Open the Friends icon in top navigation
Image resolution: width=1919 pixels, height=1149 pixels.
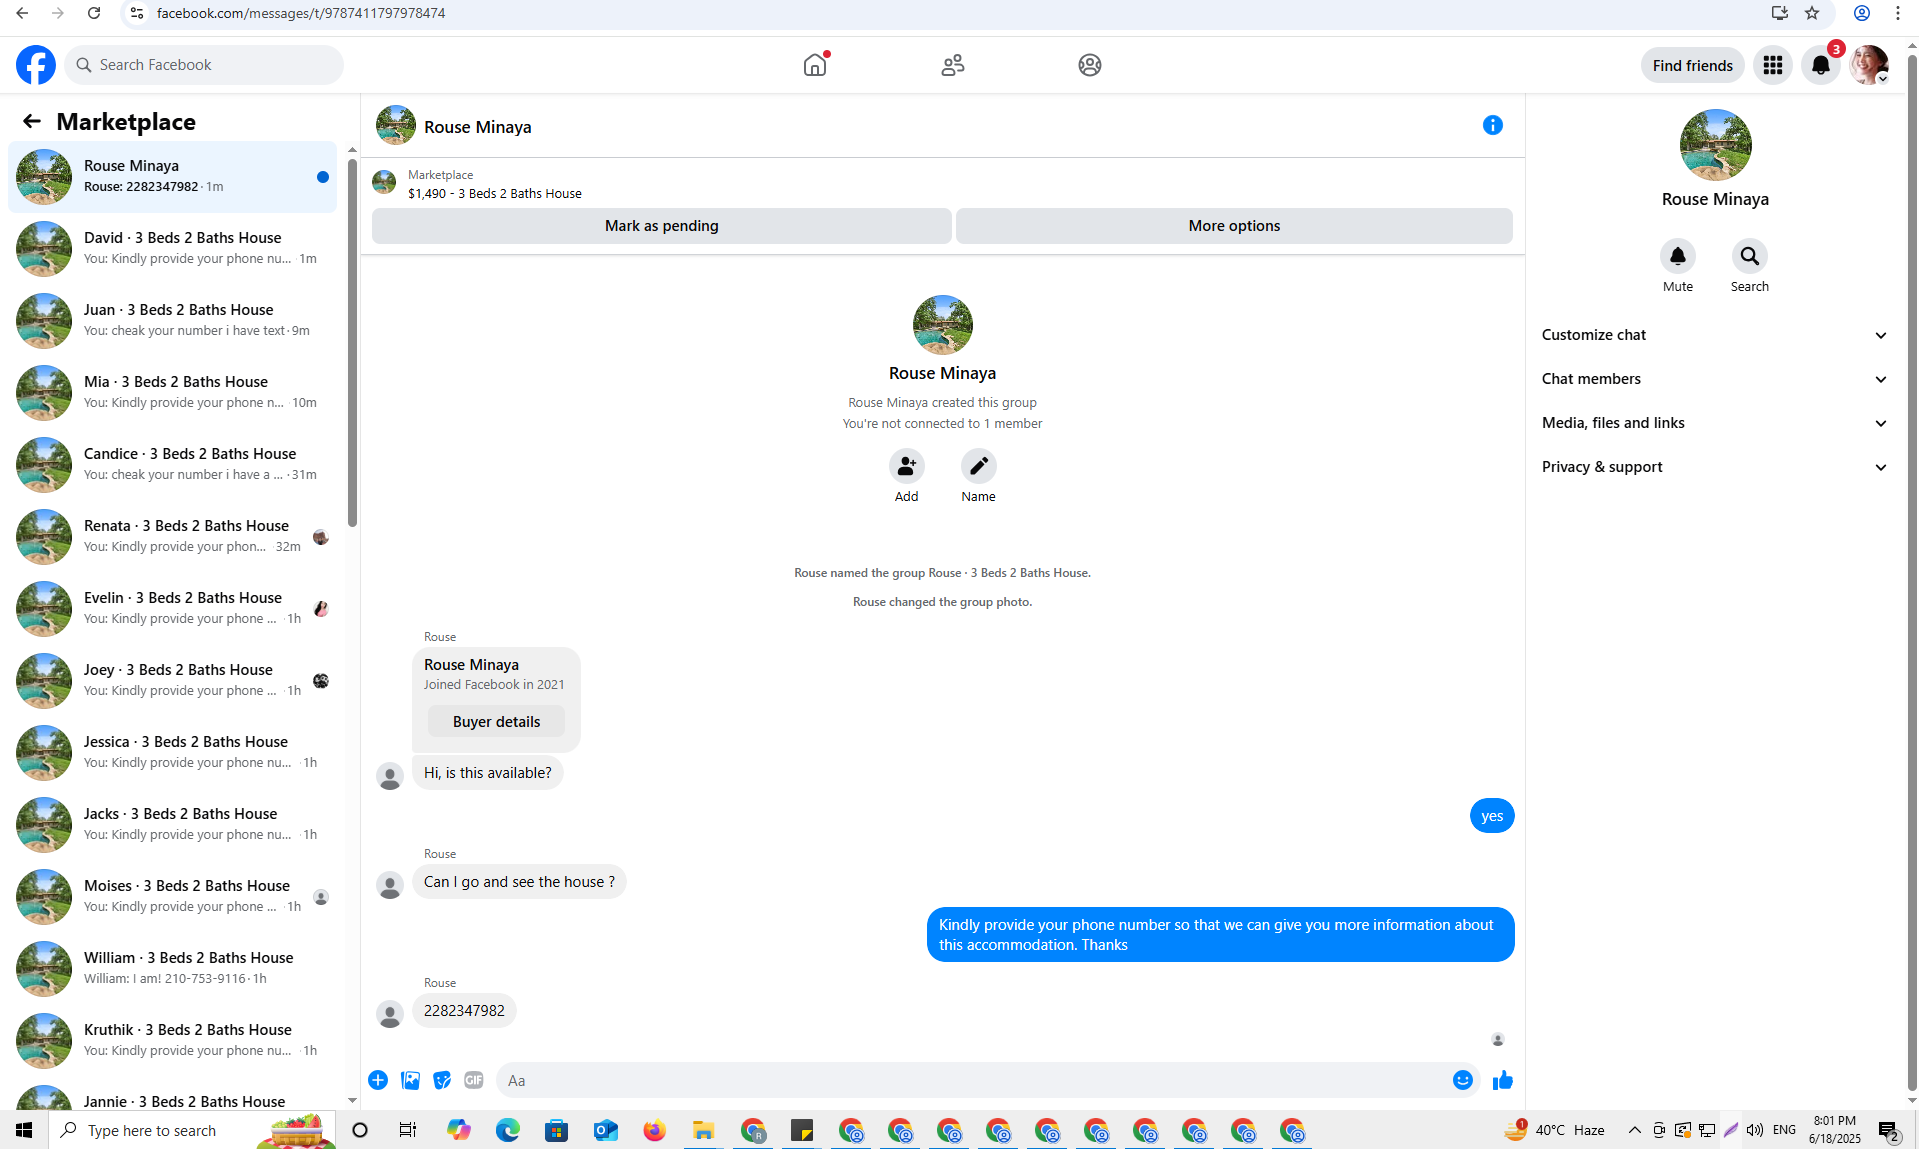953,65
